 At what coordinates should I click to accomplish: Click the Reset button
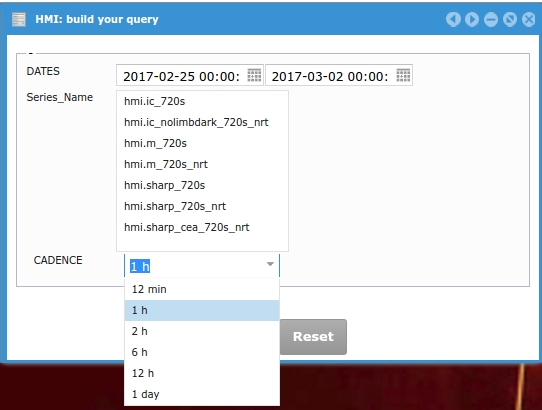coord(313,337)
